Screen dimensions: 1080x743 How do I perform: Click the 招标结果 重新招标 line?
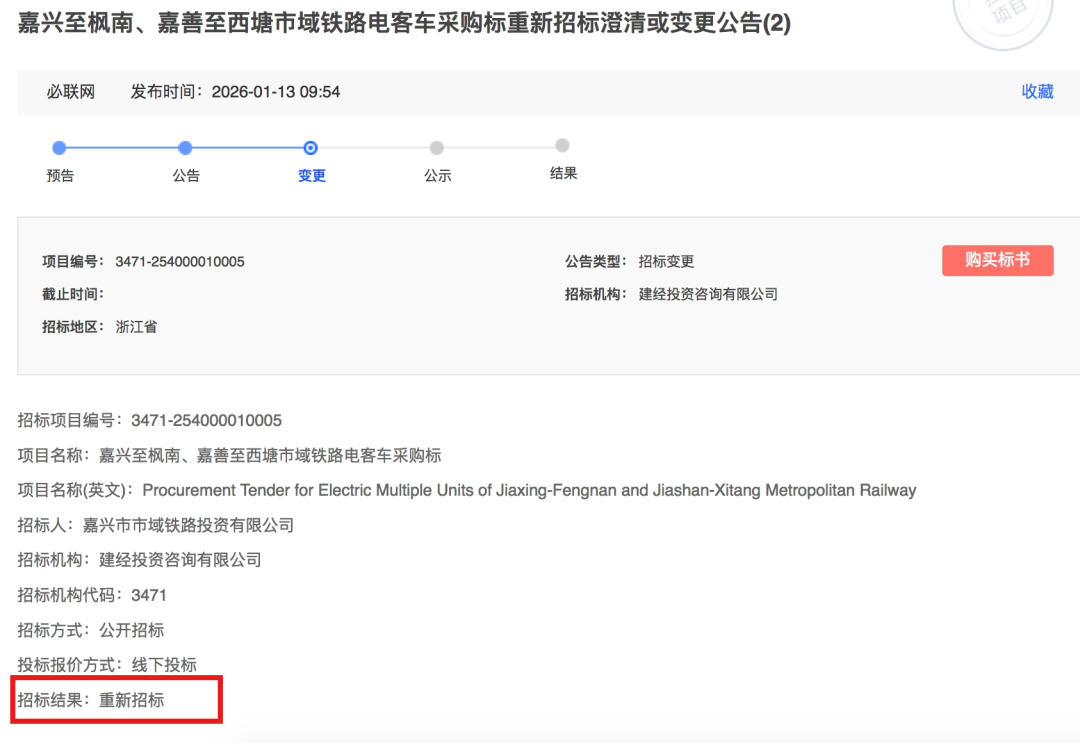(x=91, y=700)
